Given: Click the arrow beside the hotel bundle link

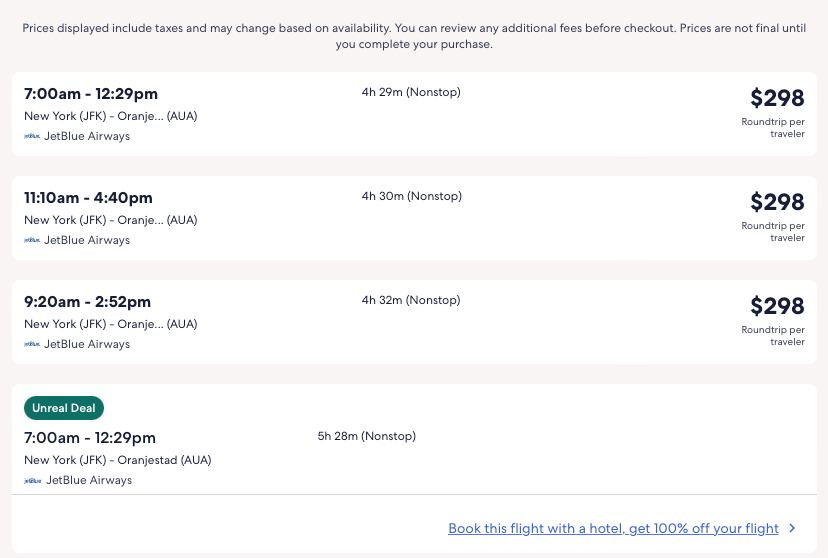Looking at the screenshot, I should point(792,528).
